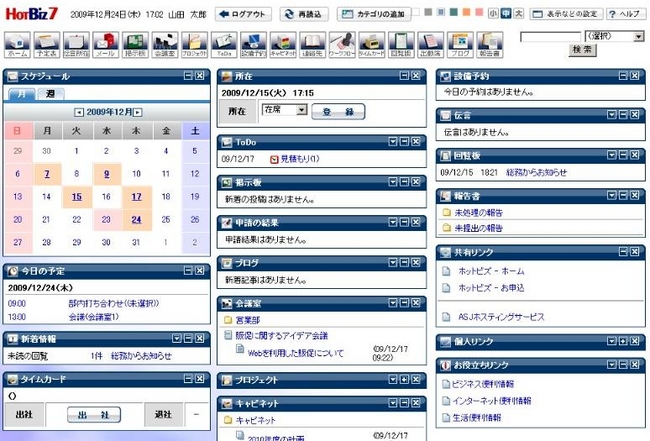Image resolution: width=650 pixels, height=441 pixels.
Task: Click the red 見積もり ToDo item icon
Action: point(274,159)
